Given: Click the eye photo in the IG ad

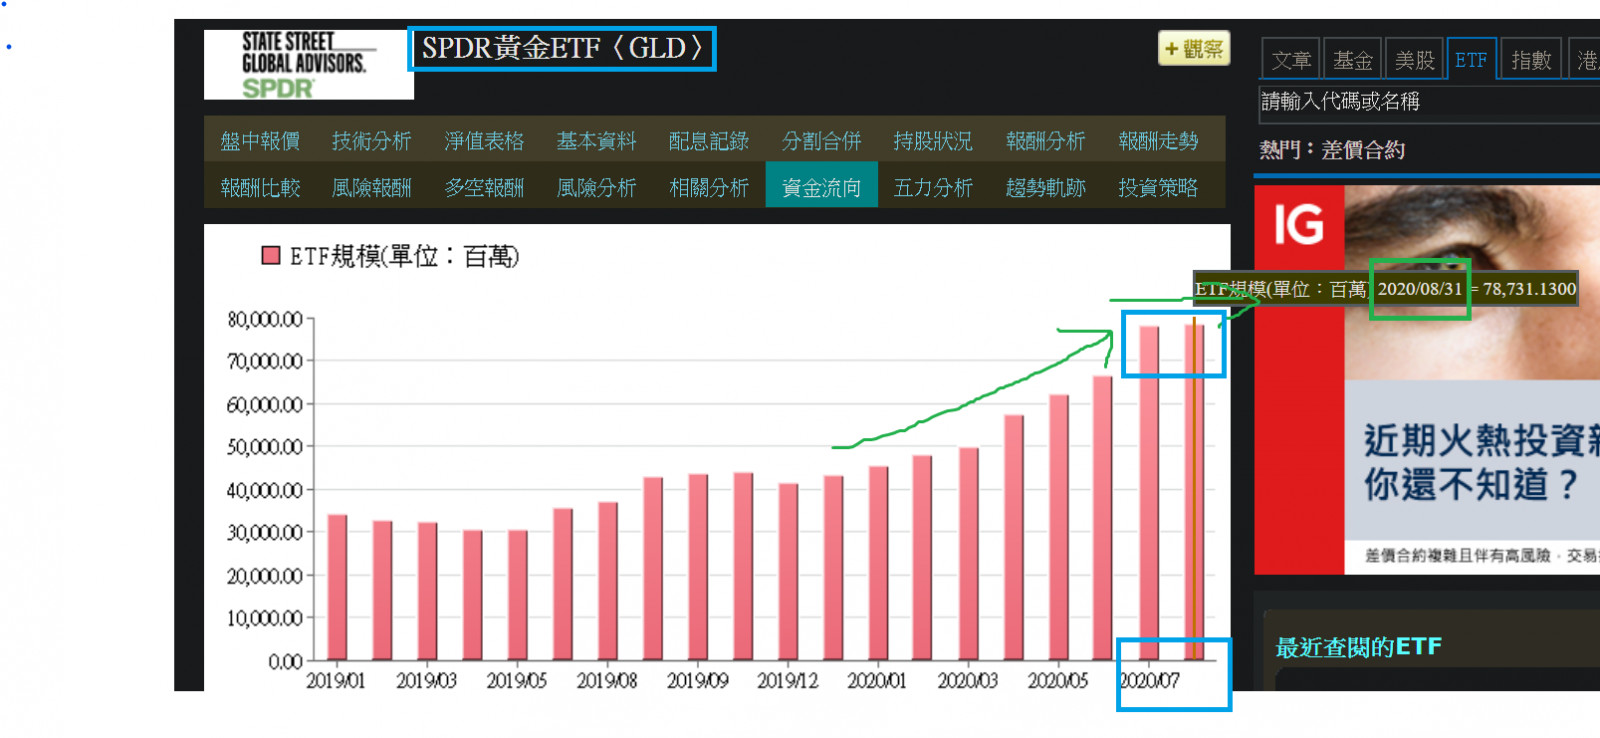Looking at the screenshot, I should pos(1472,283).
